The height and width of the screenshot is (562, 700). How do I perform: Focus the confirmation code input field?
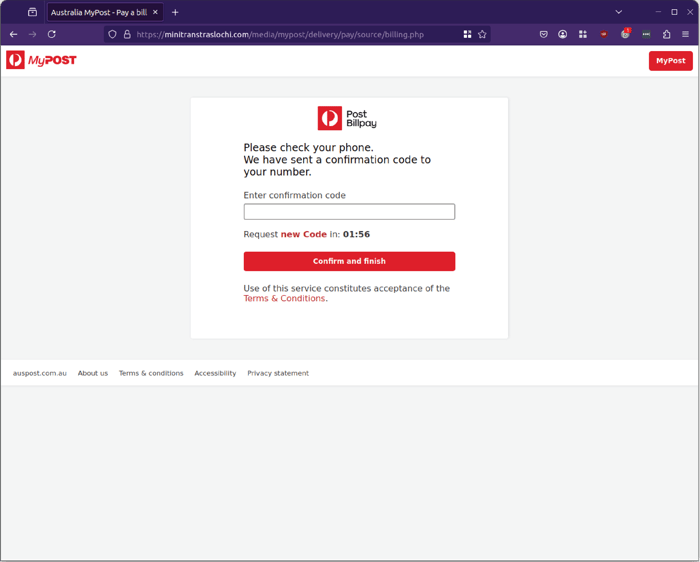point(349,212)
